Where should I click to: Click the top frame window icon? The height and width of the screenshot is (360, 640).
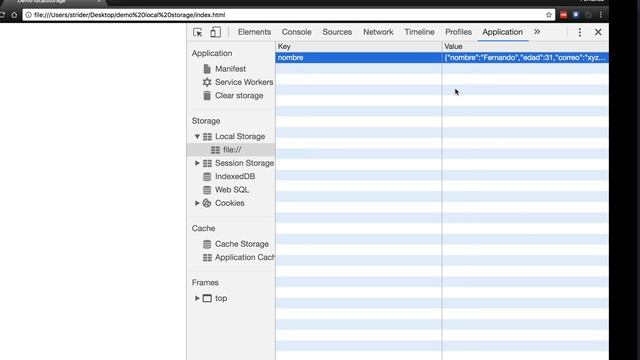[207, 298]
